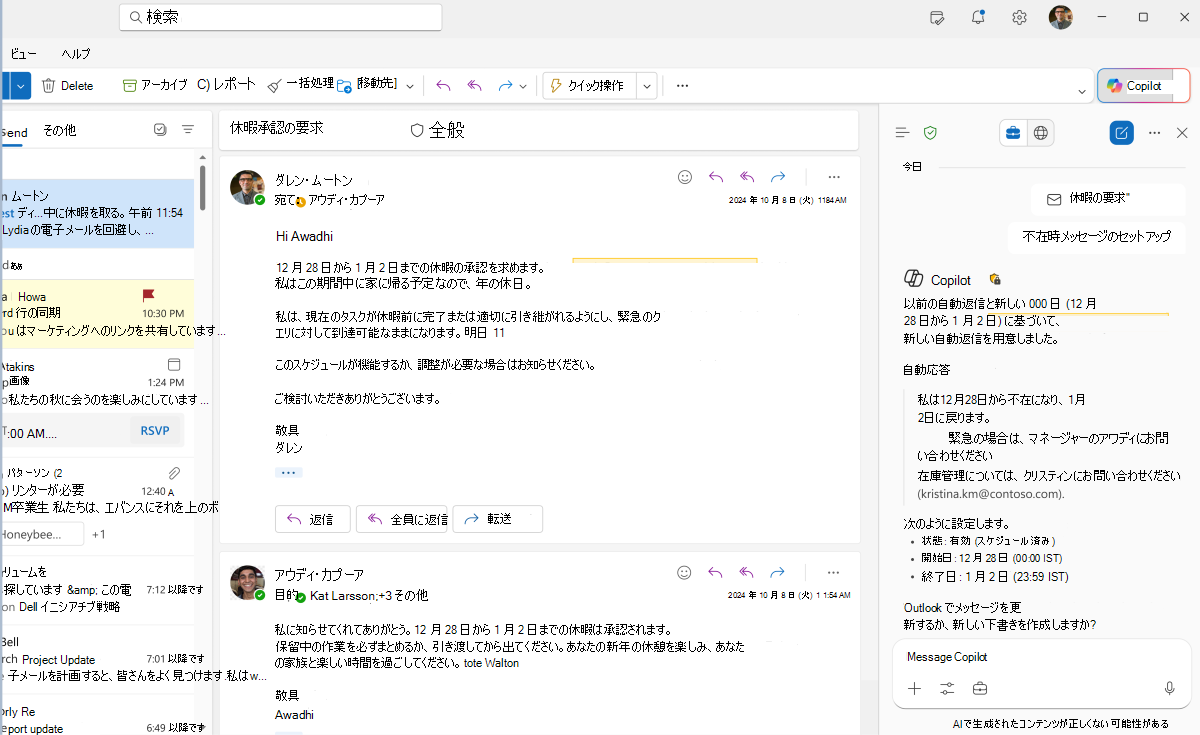Click the 全員に返信 button
The height and width of the screenshot is (735, 1200).
pos(404,519)
